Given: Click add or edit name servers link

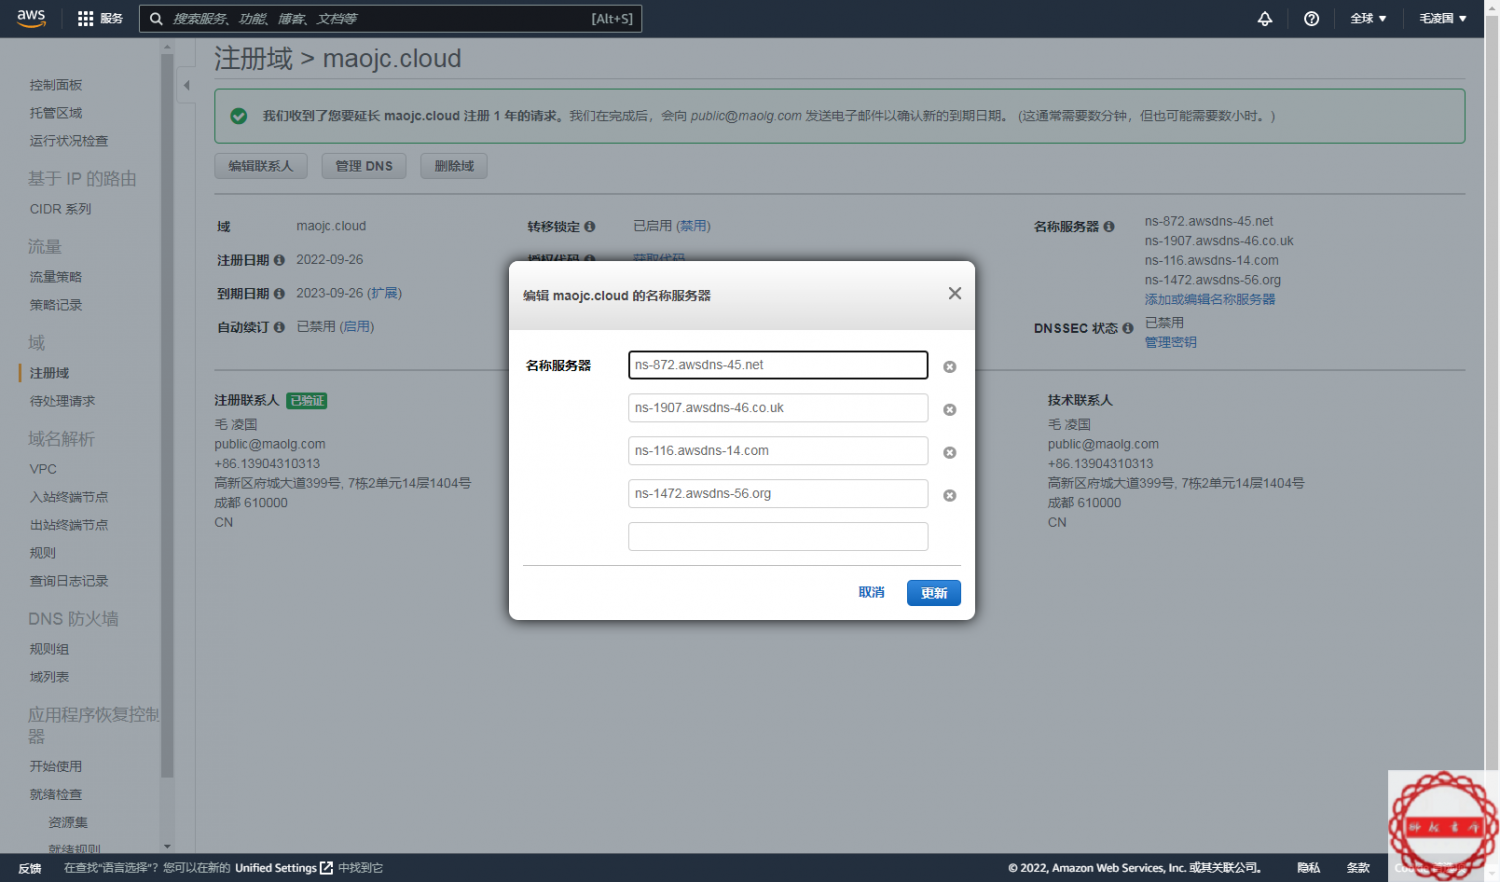Looking at the screenshot, I should tap(1210, 299).
